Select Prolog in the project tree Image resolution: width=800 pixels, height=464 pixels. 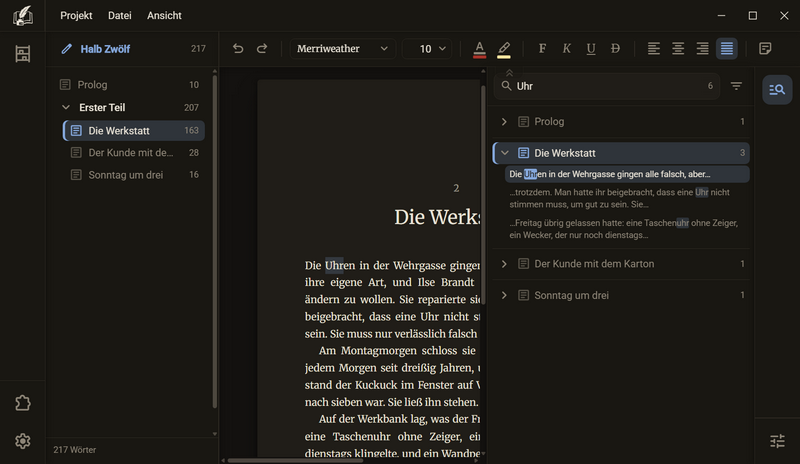131,85
